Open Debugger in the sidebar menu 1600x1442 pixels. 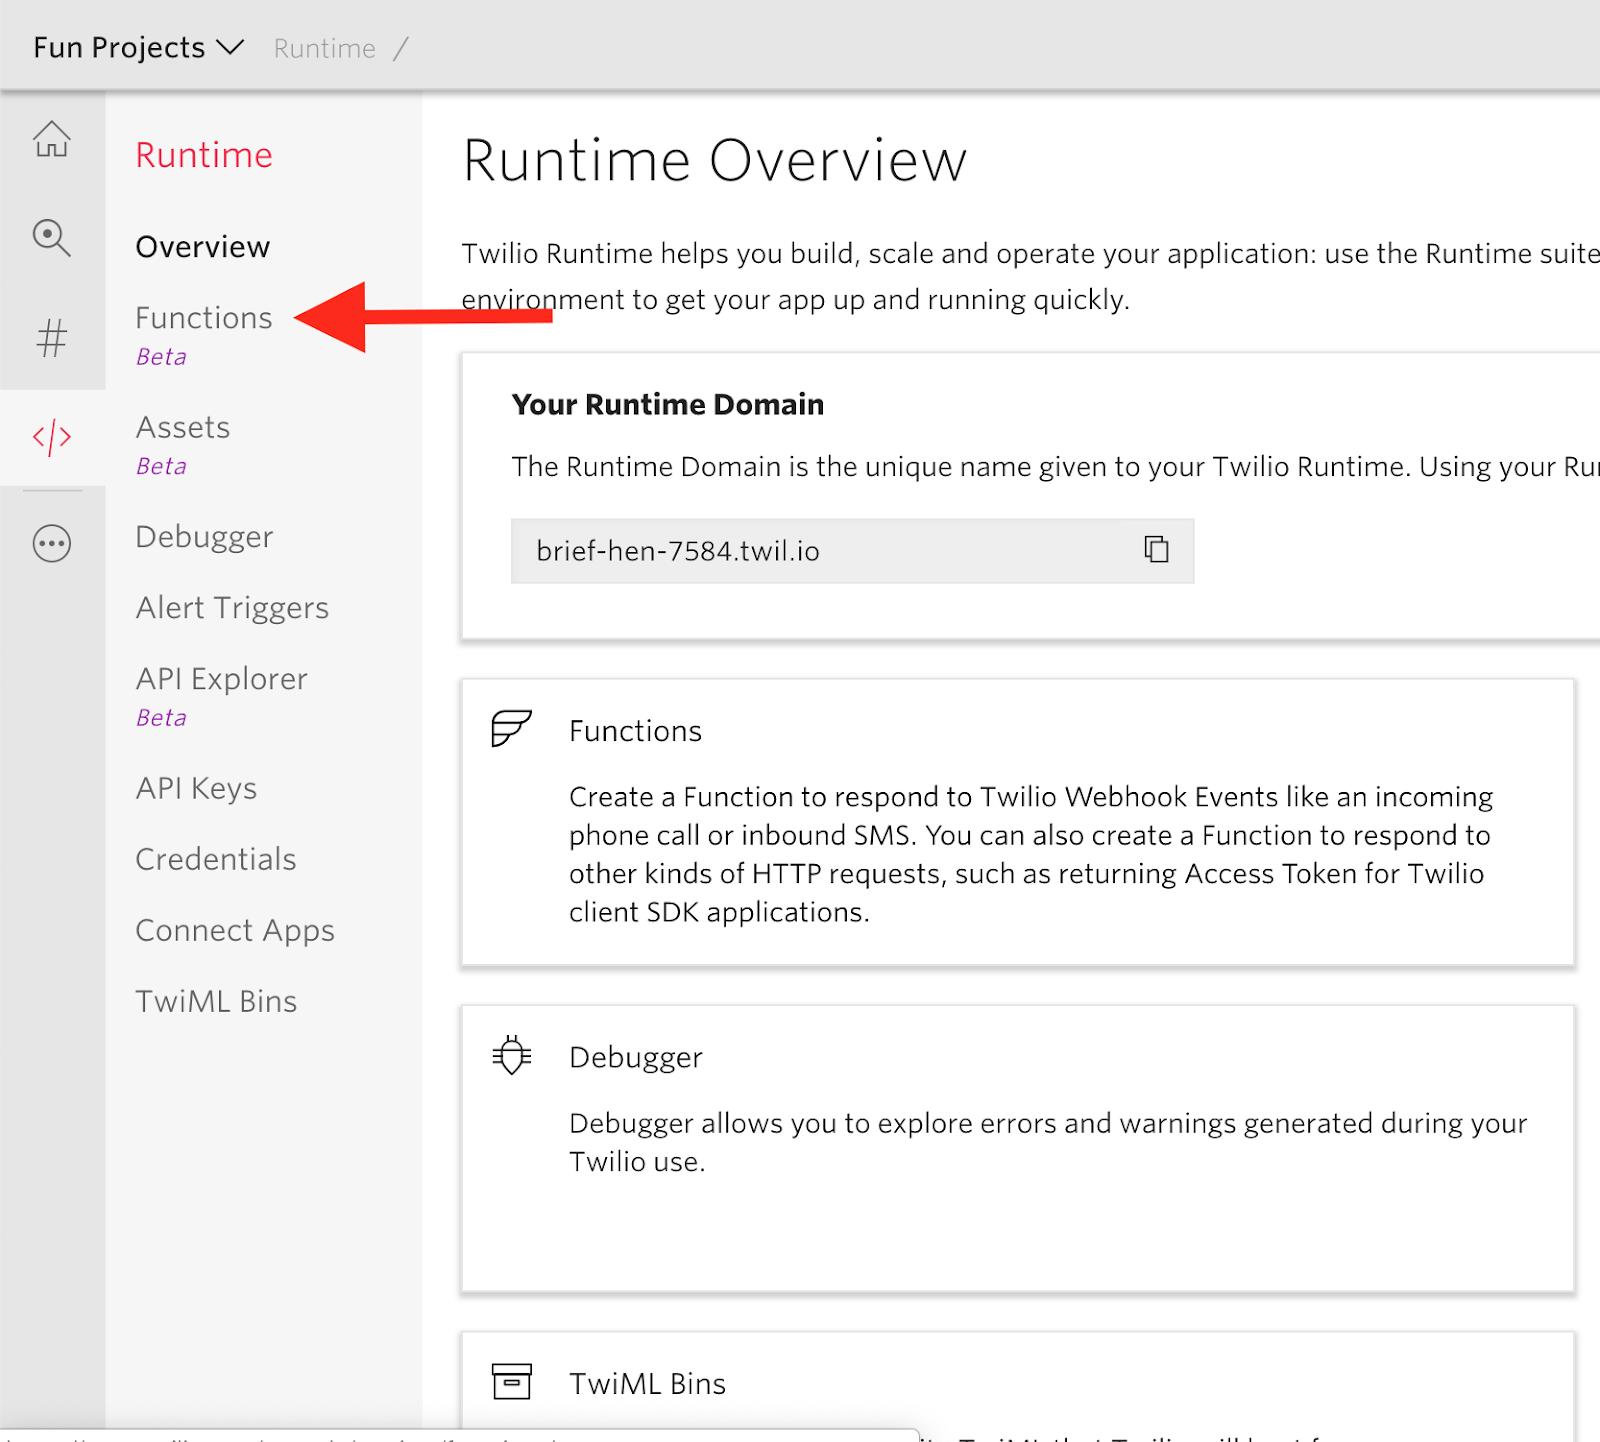(204, 538)
